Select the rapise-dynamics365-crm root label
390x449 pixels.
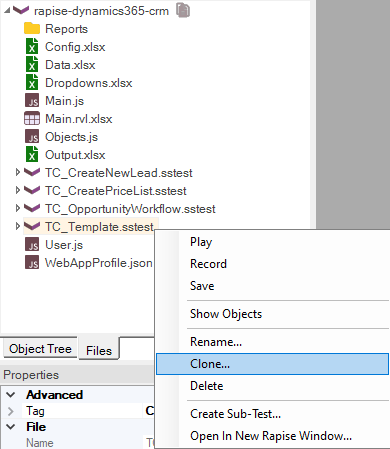click(101, 11)
